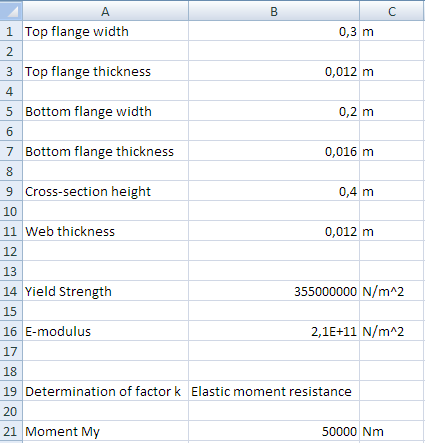425x443 pixels.
Task: Click the Bottom flange thickness value 0,016
Action: click(274, 151)
